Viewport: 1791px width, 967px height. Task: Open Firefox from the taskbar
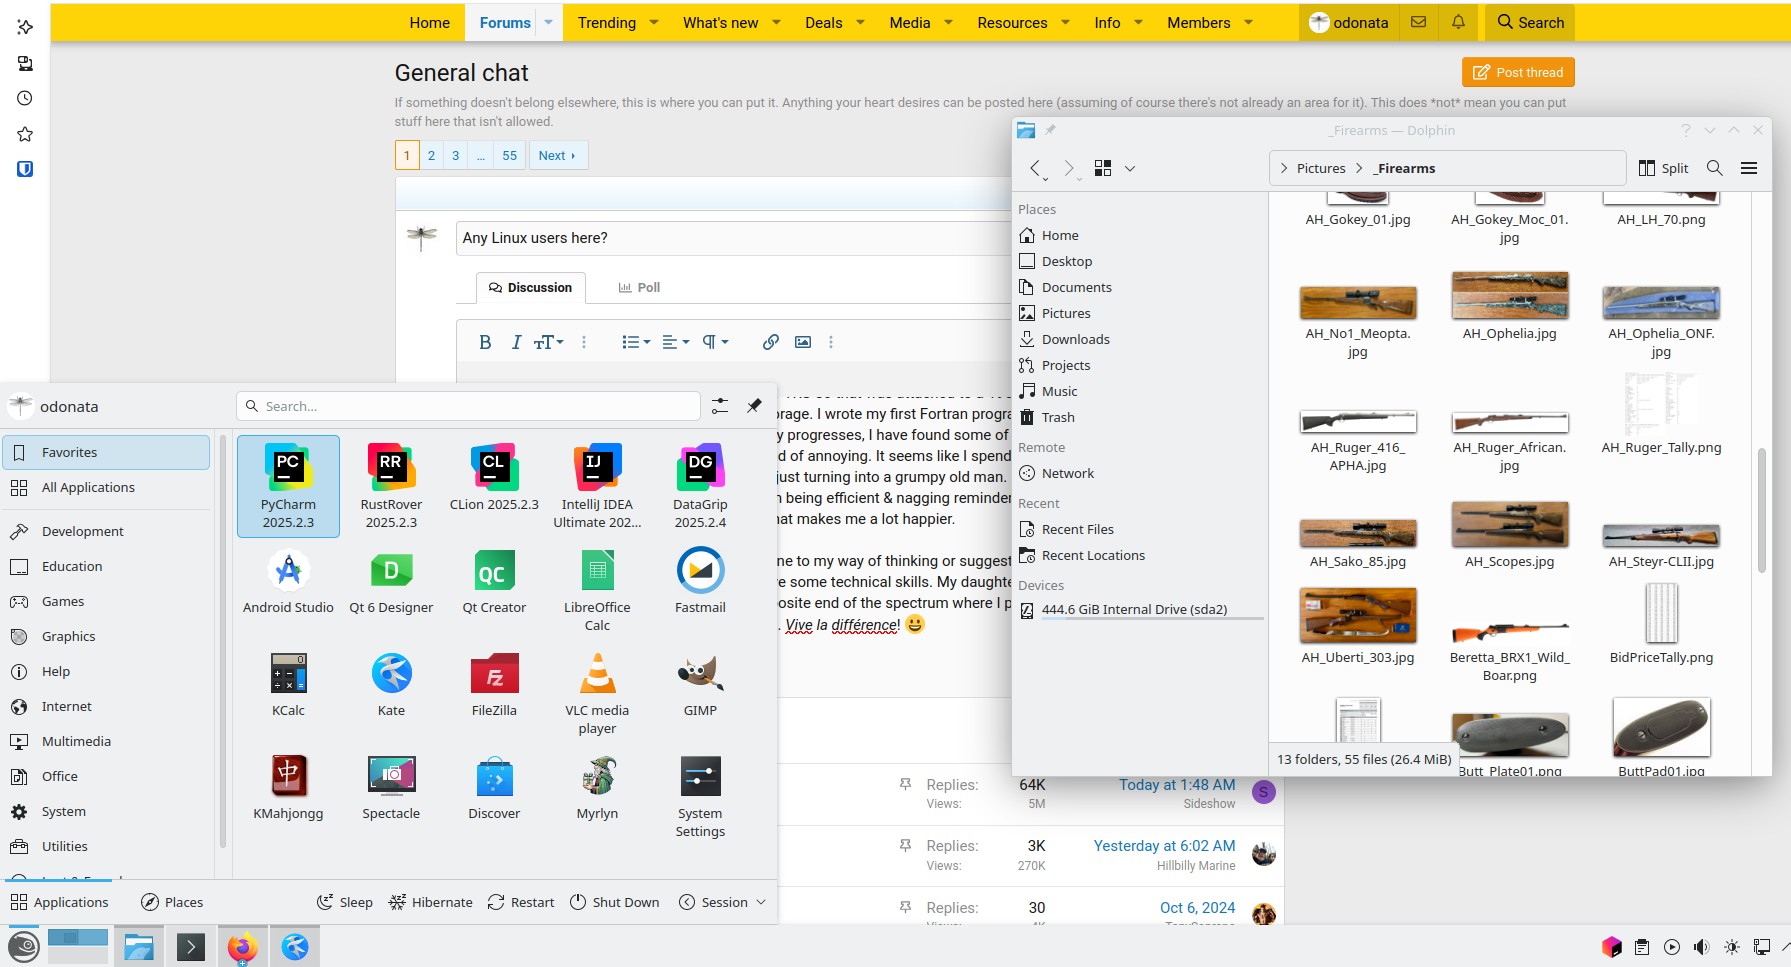coord(242,947)
